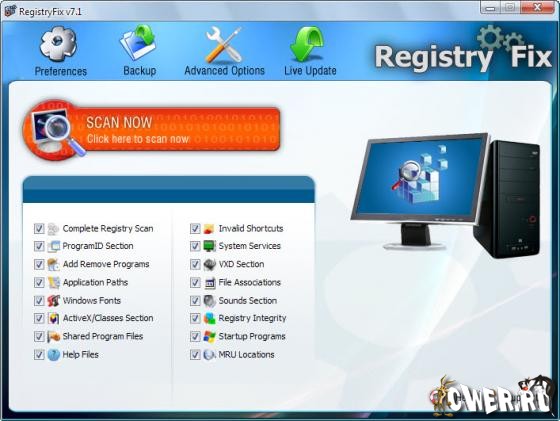Screen dimensions: 560x421
Task: Disable the Startup Programs checkbox
Action: [x=195, y=337]
